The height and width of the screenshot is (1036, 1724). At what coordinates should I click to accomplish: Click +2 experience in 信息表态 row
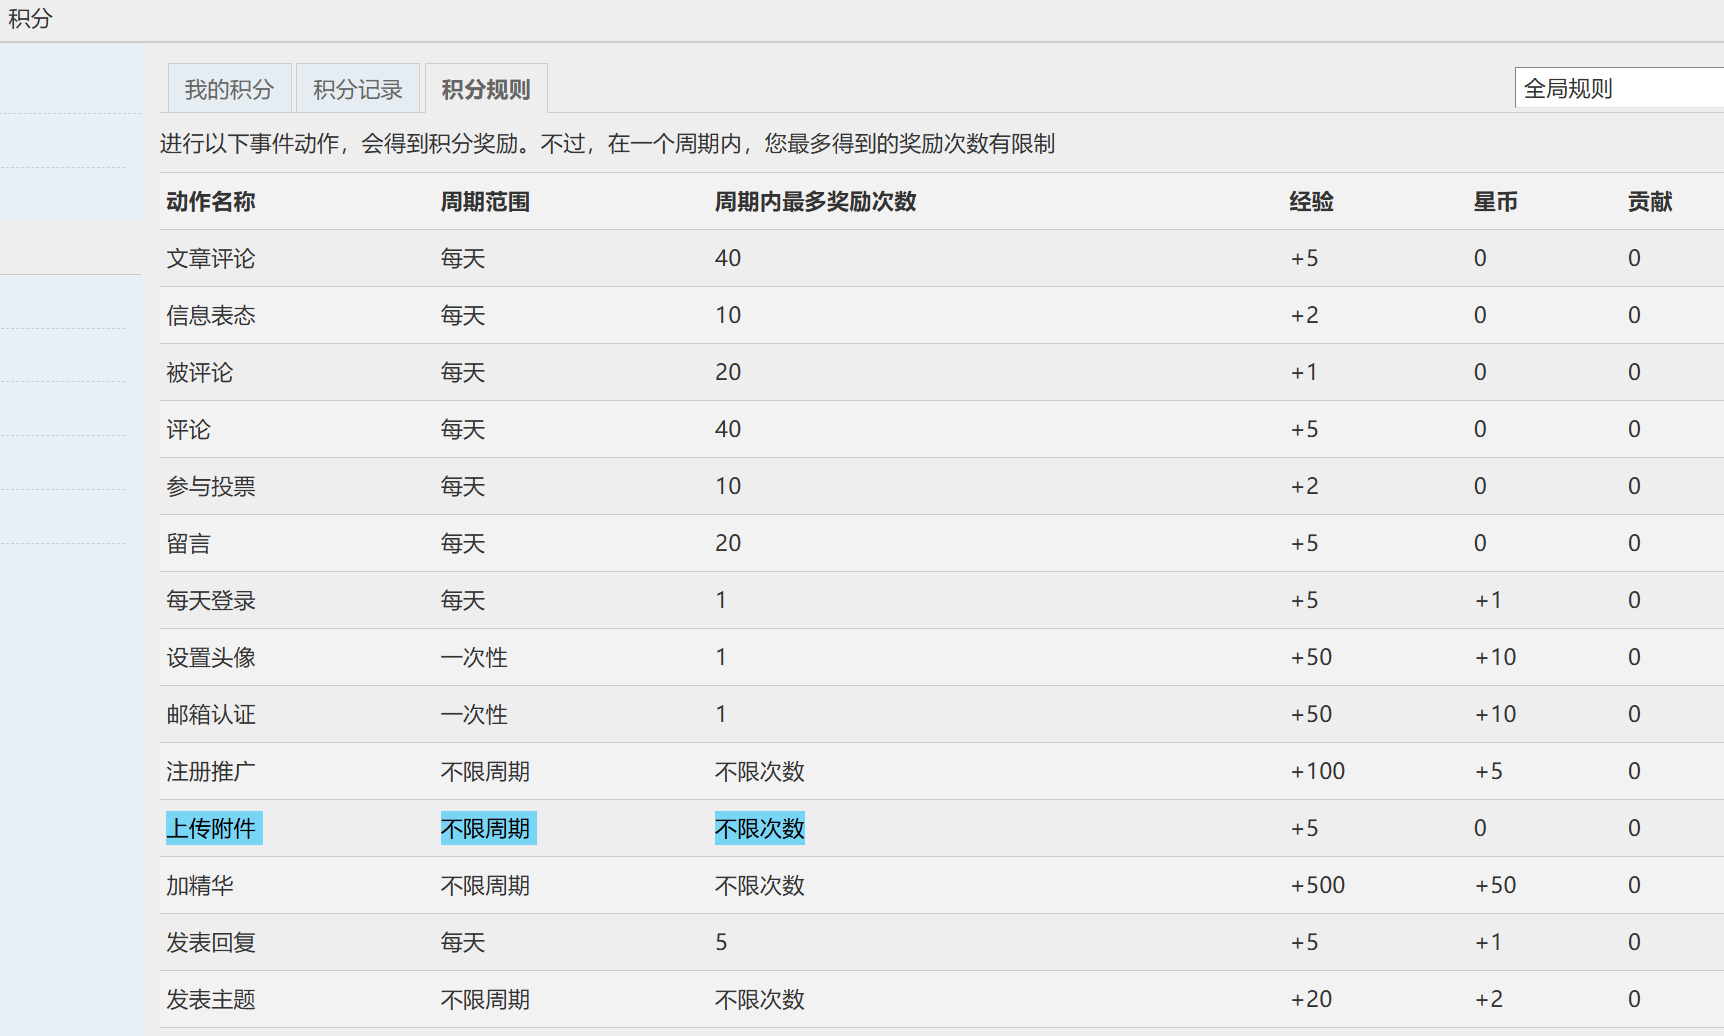click(1304, 315)
